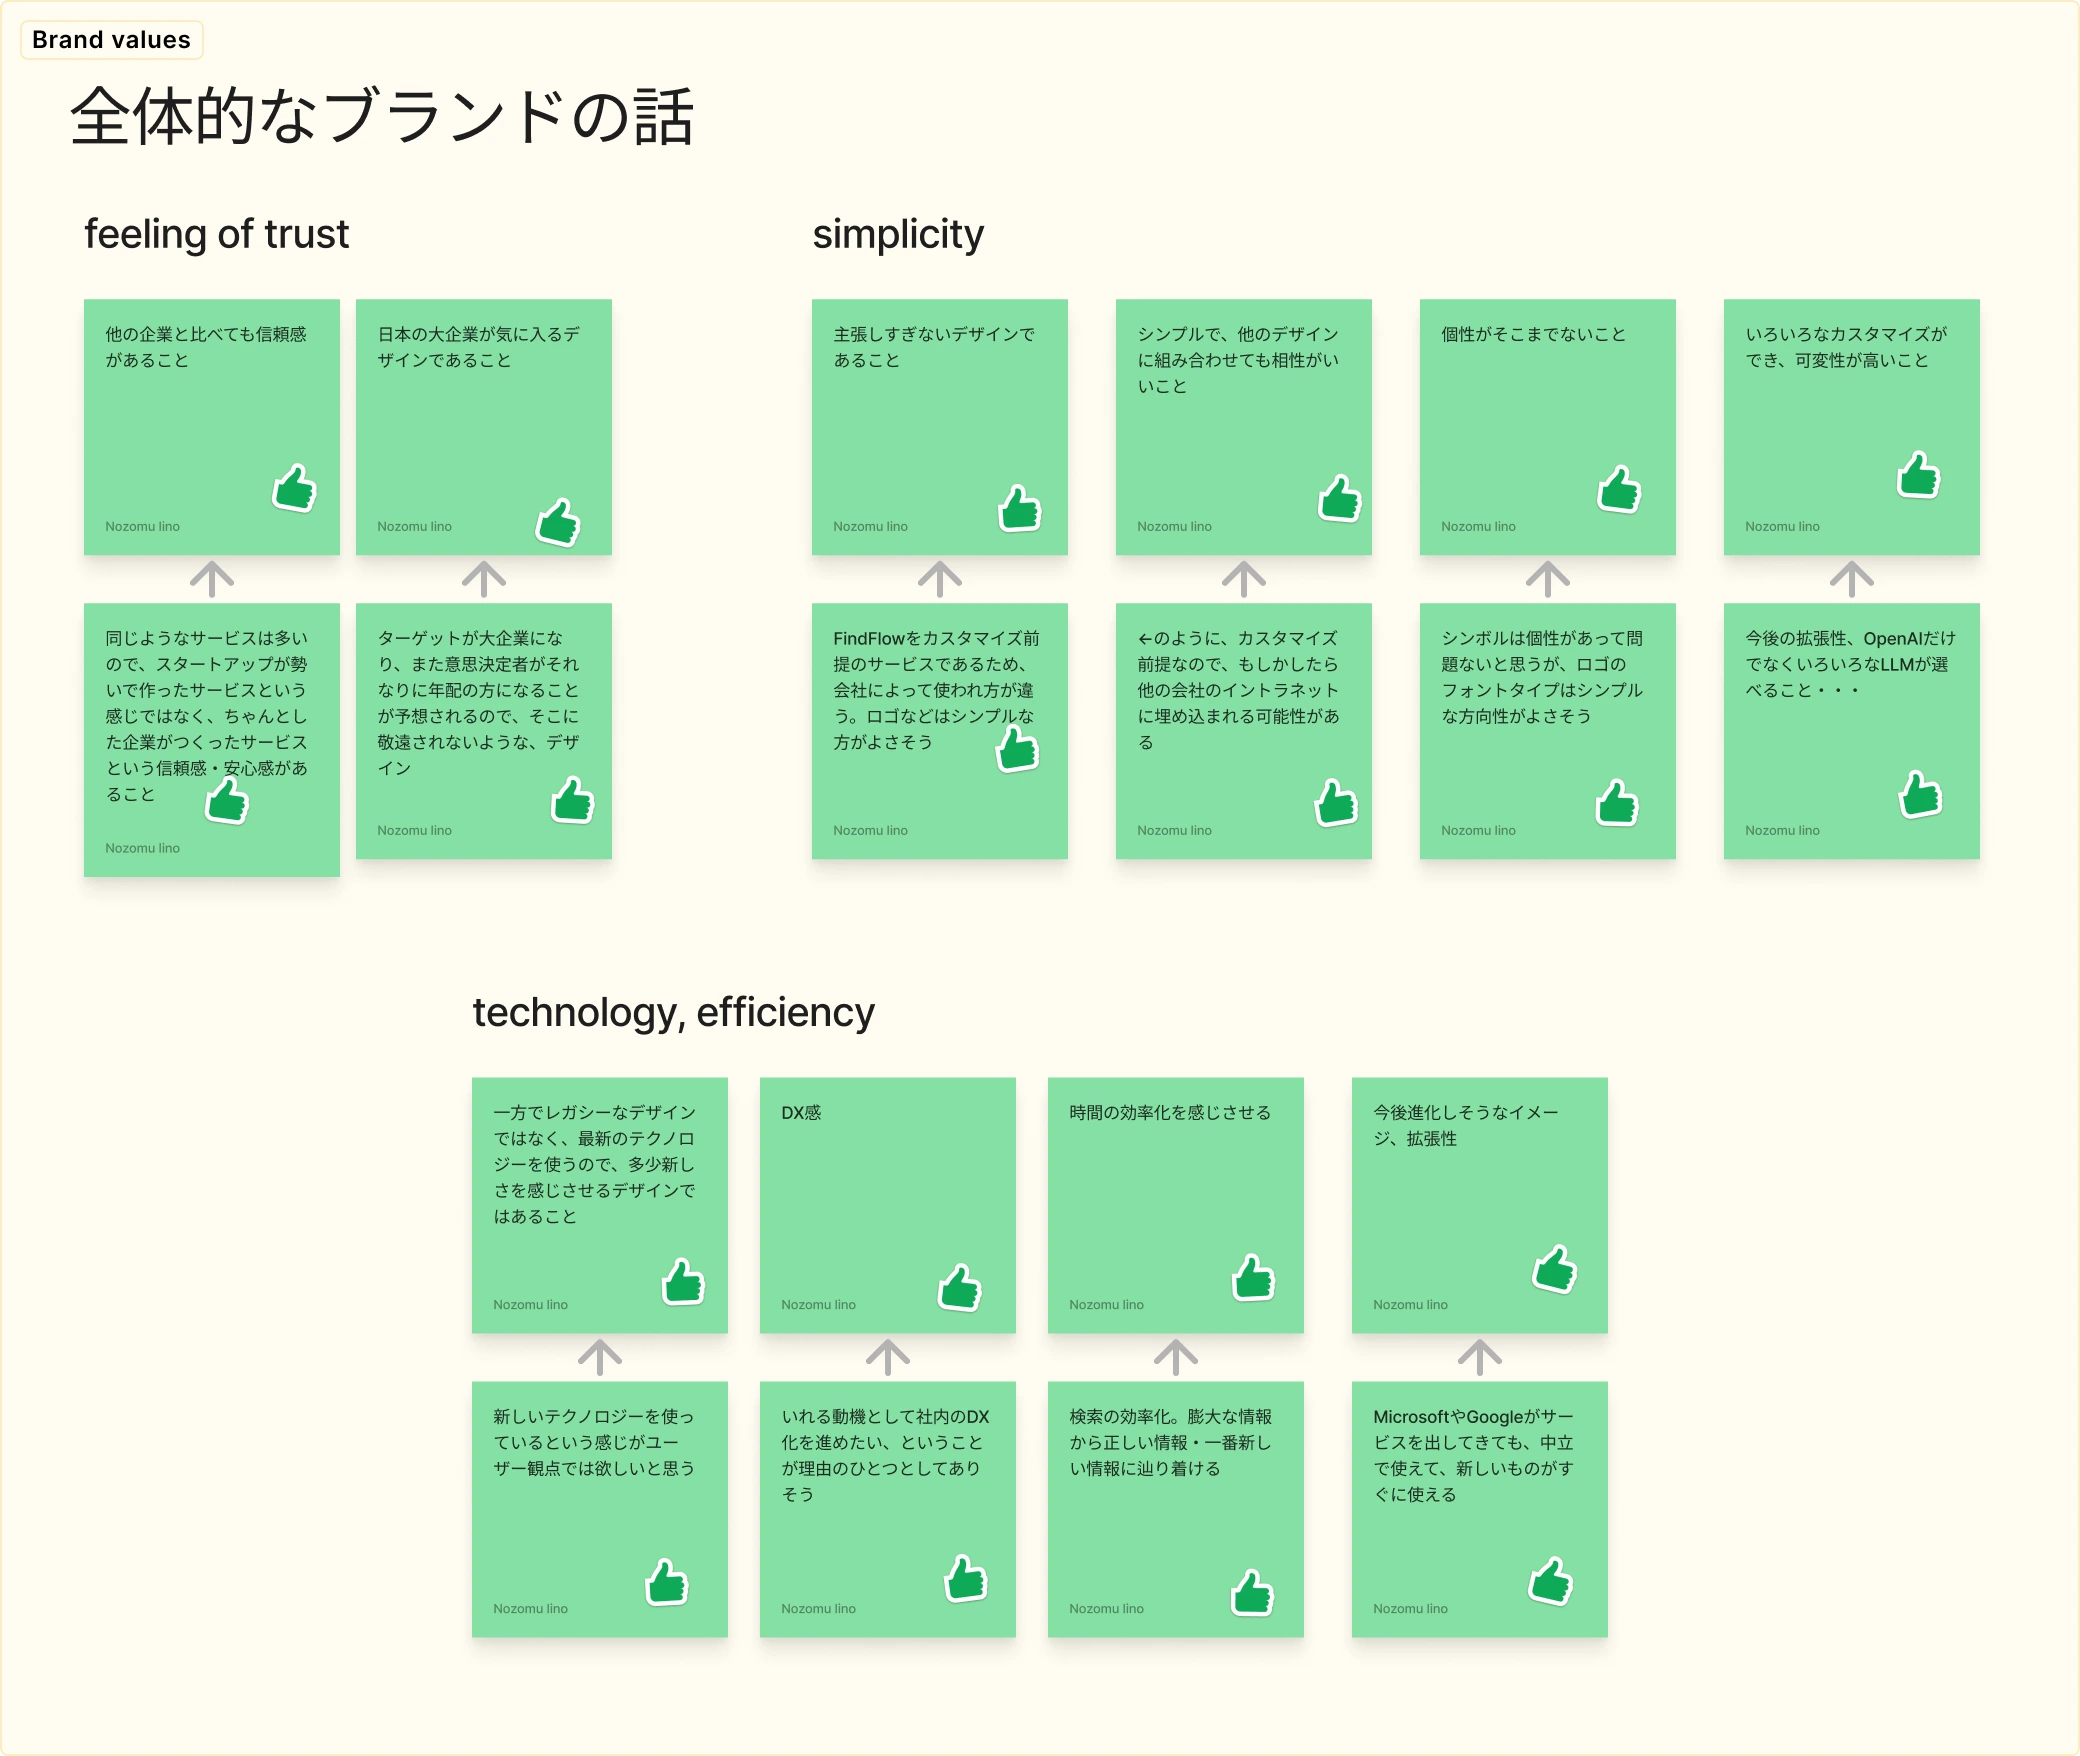This screenshot has width=2080, height=1756.
Task: Select the technology, efficiency section title
Action: [674, 1012]
